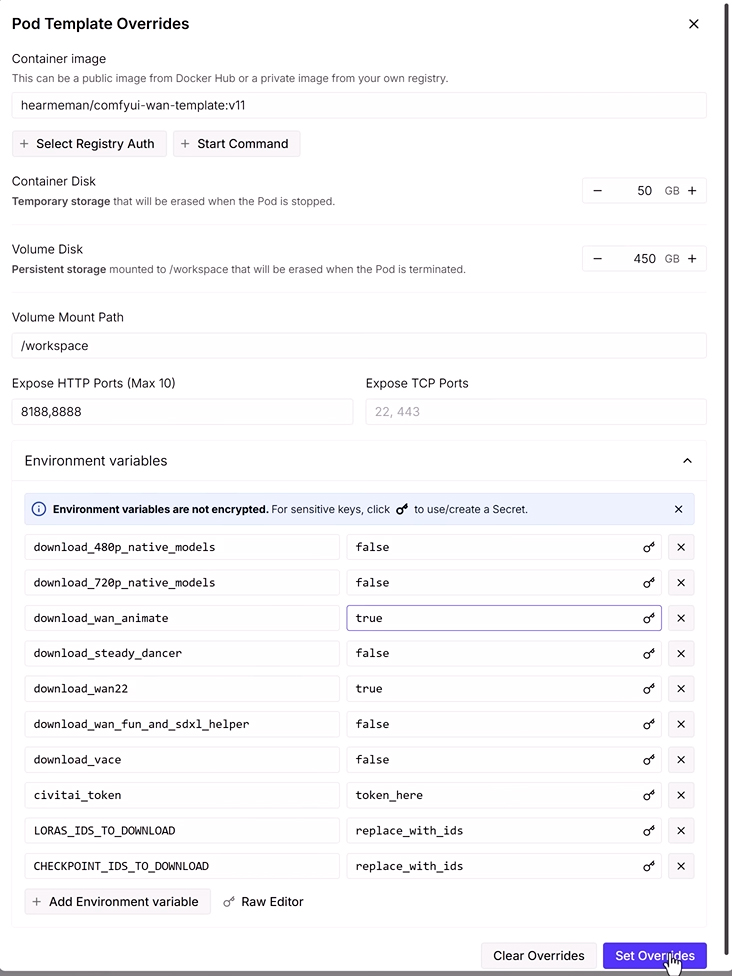
Task: Remove download_480p_native_models variable
Action: click(x=681, y=547)
